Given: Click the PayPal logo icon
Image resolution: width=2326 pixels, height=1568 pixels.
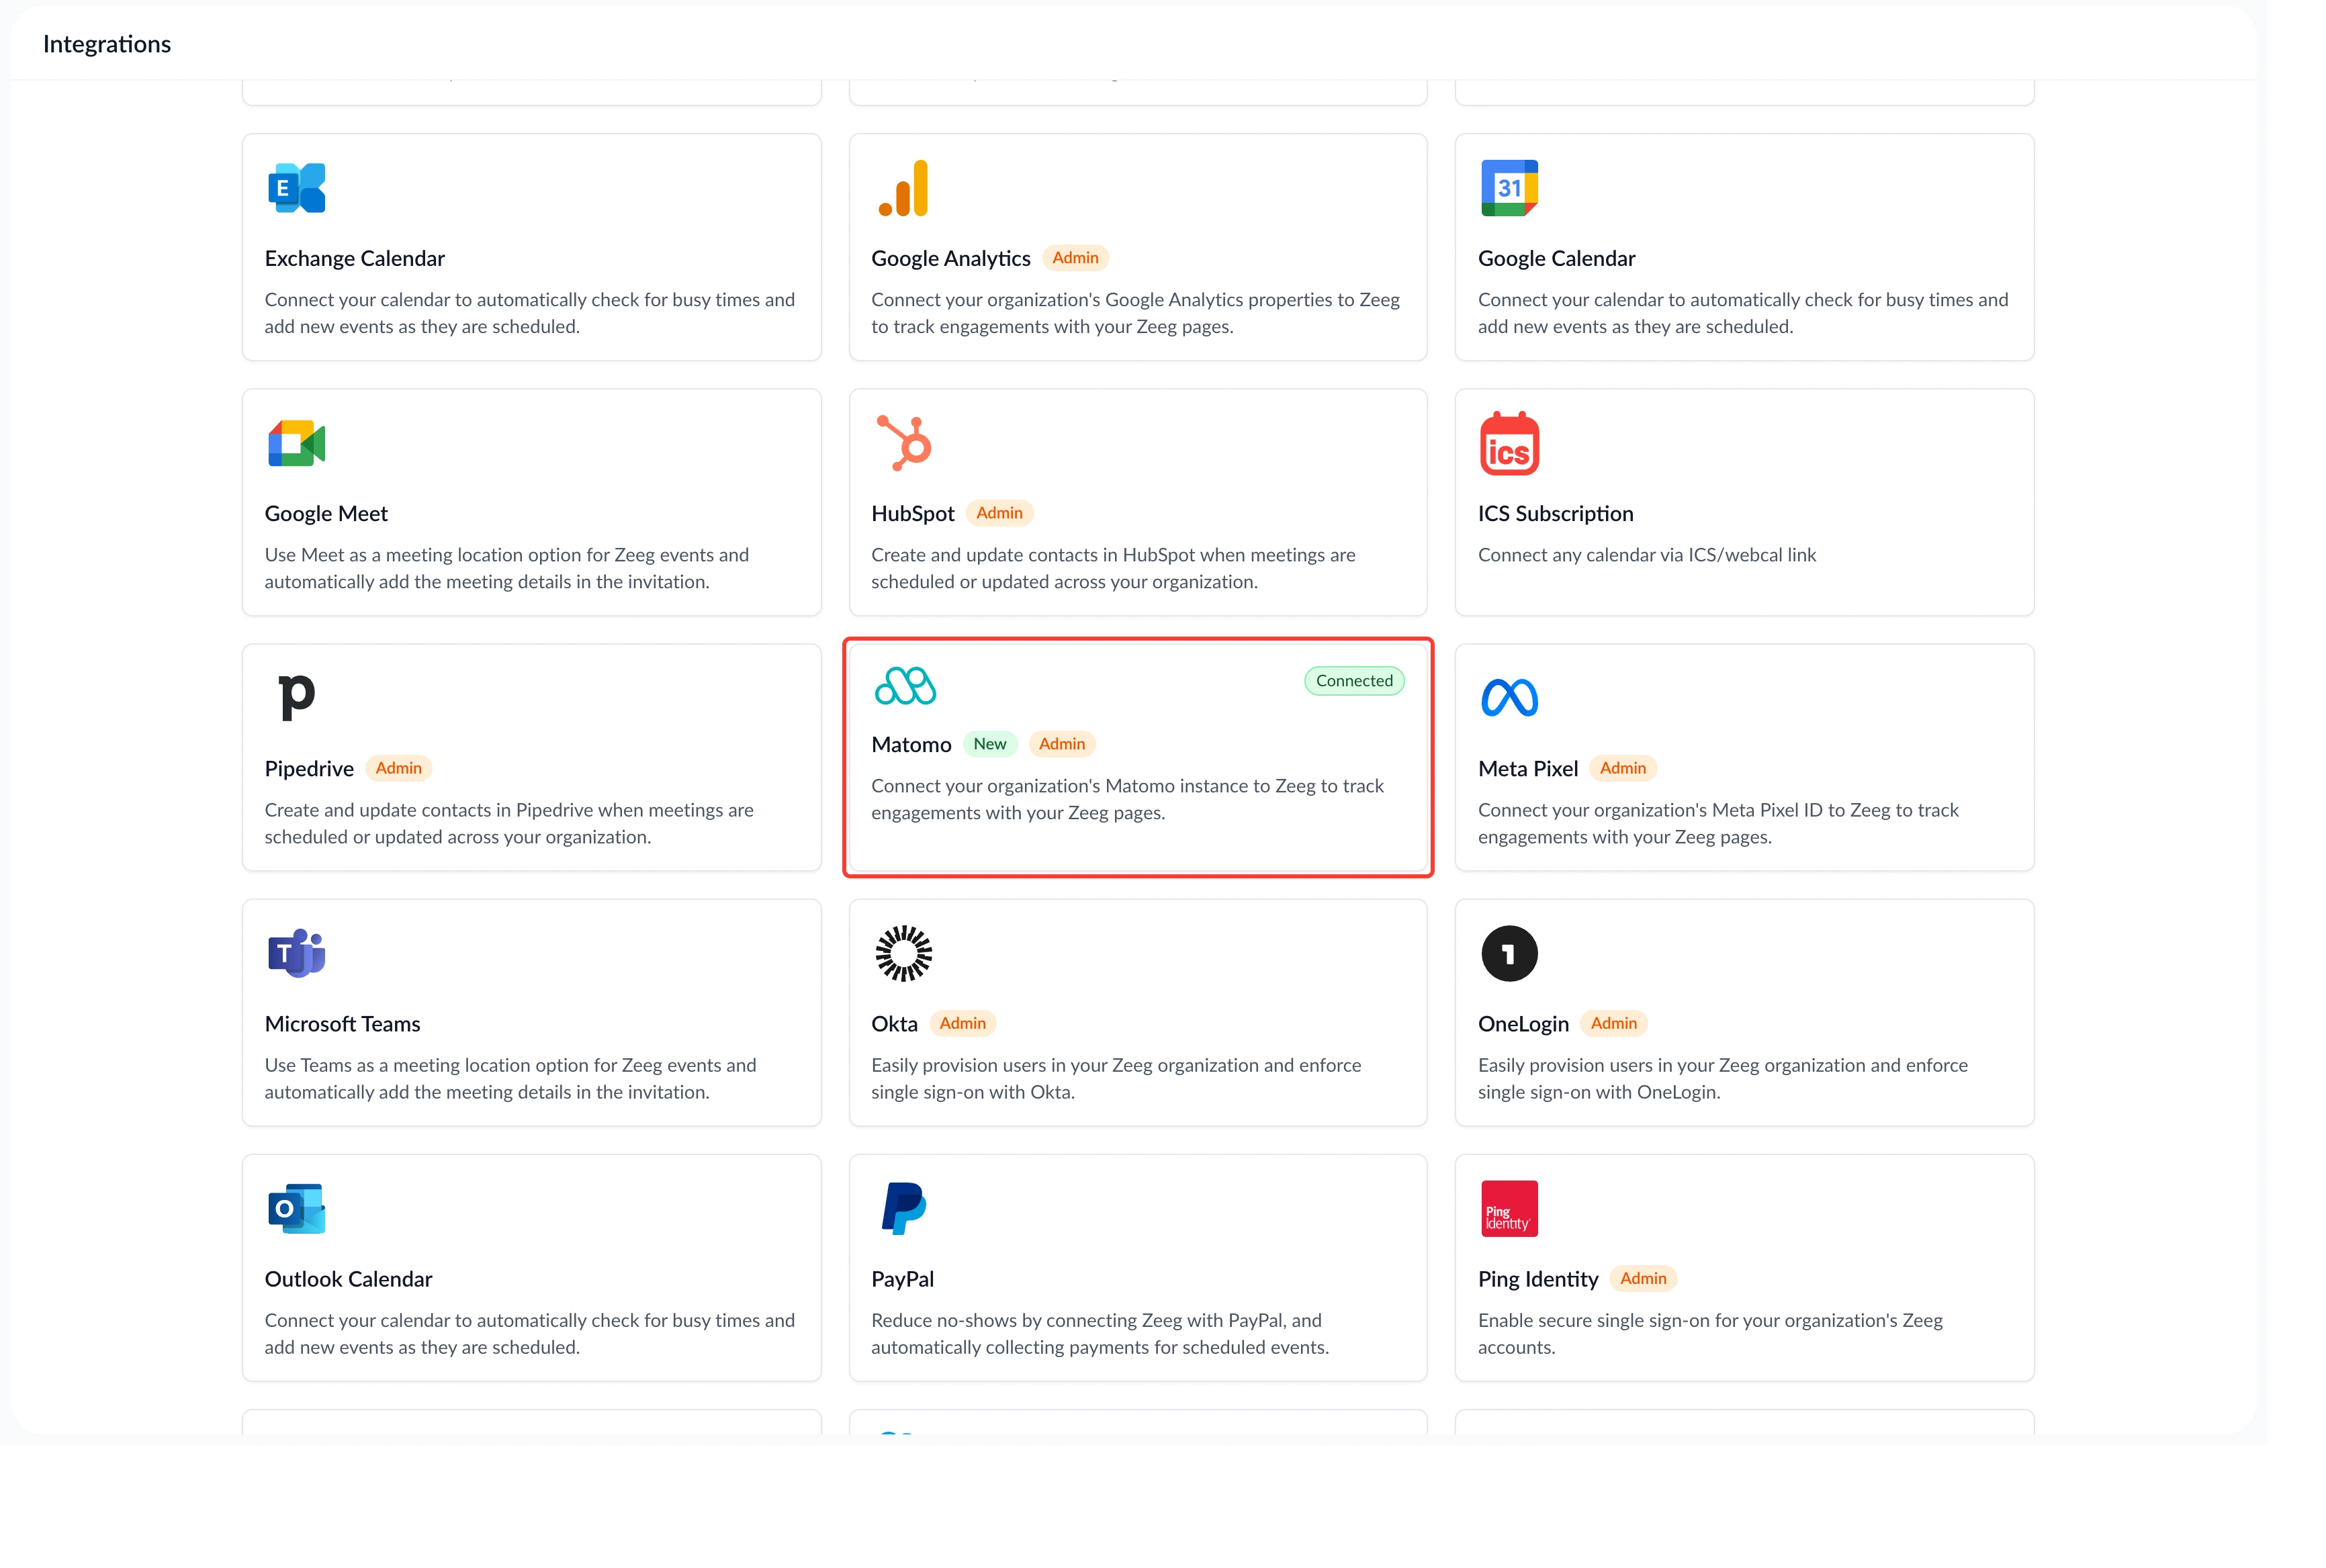Looking at the screenshot, I should (x=904, y=1208).
